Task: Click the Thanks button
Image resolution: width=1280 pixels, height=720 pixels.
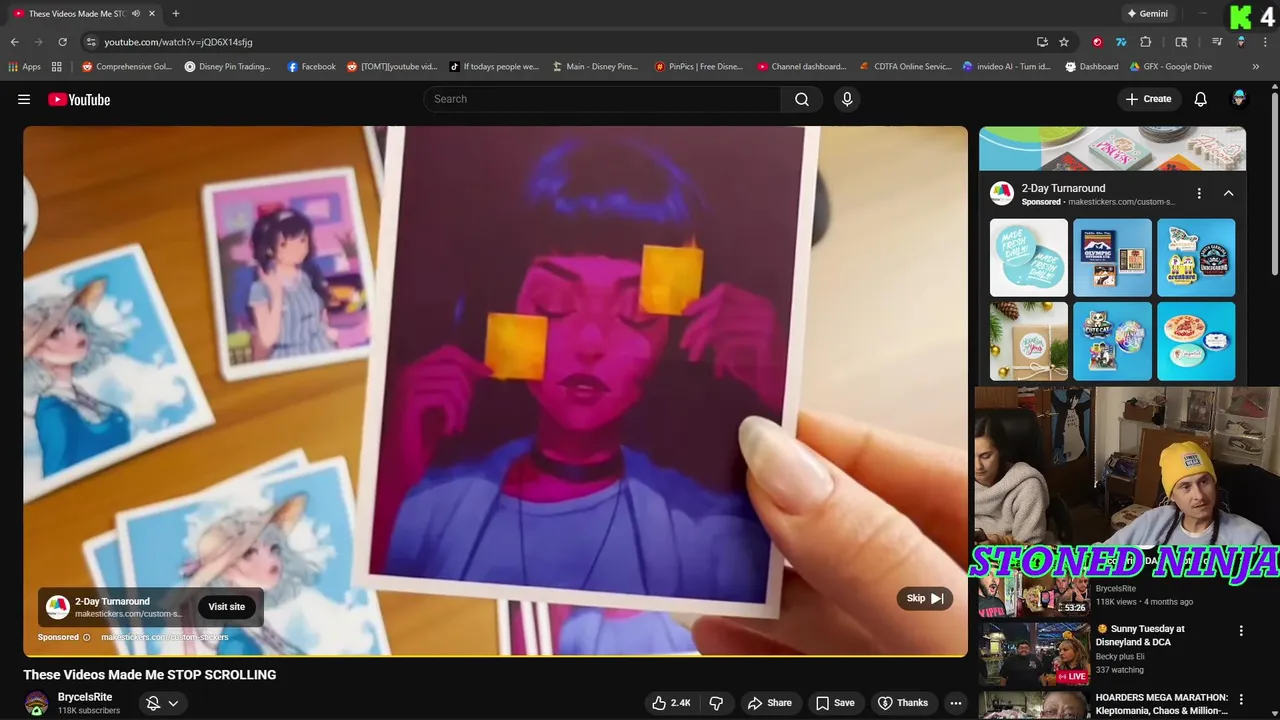Action: (903, 703)
